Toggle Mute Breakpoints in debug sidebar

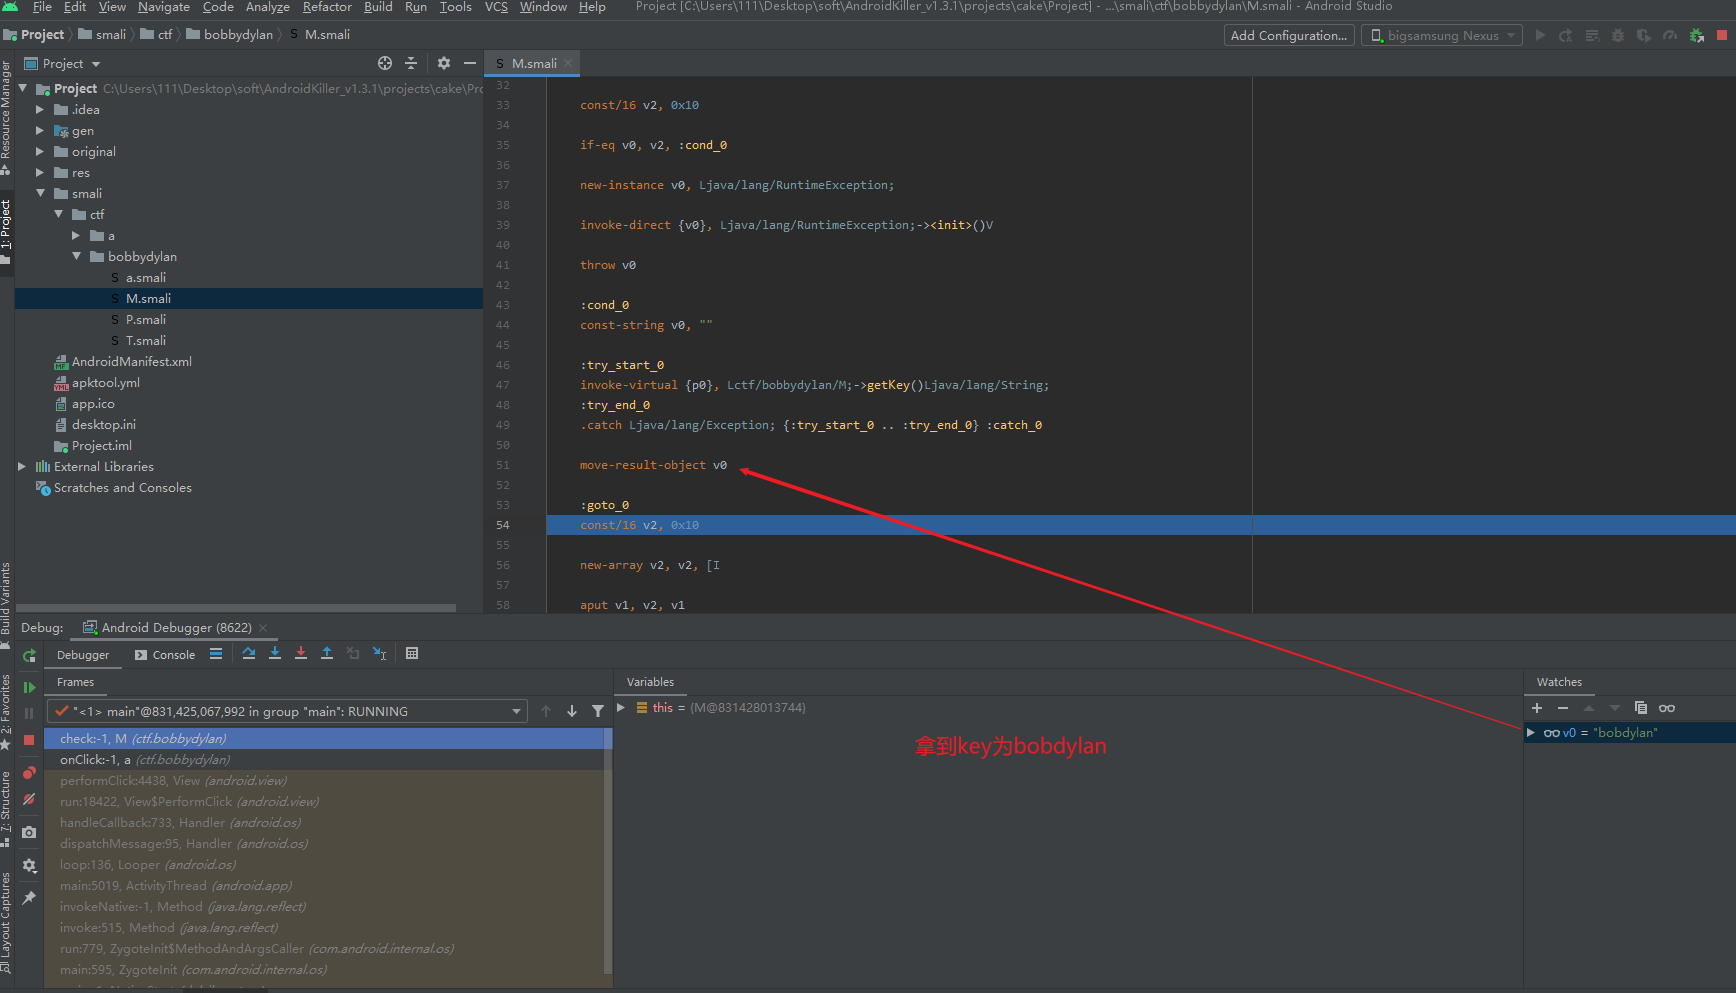(29, 799)
